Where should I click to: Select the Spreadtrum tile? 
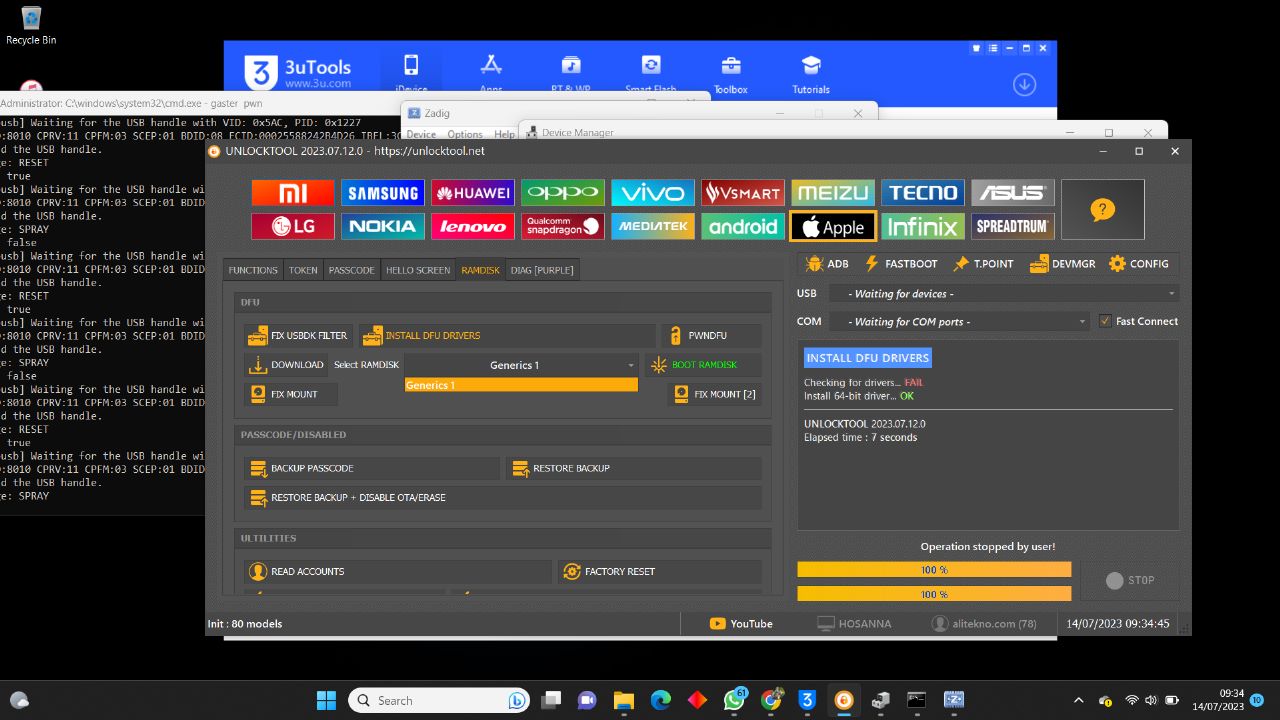pyautogui.click(x=1013, y=226)
